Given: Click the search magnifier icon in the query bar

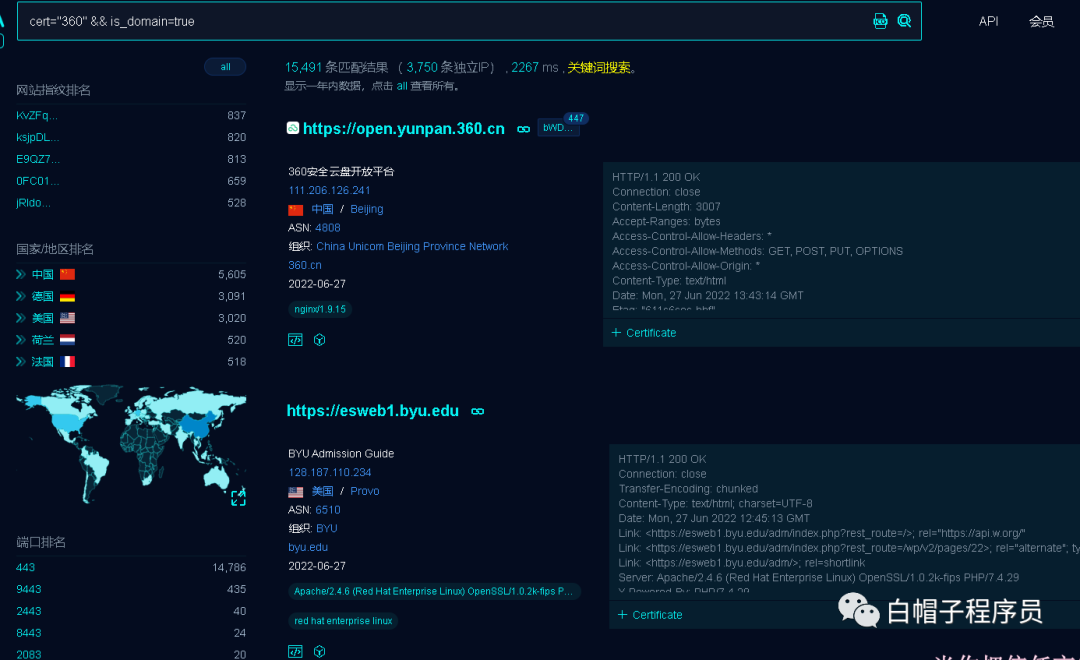Looking at the screenshot, I should coord(904,21).
